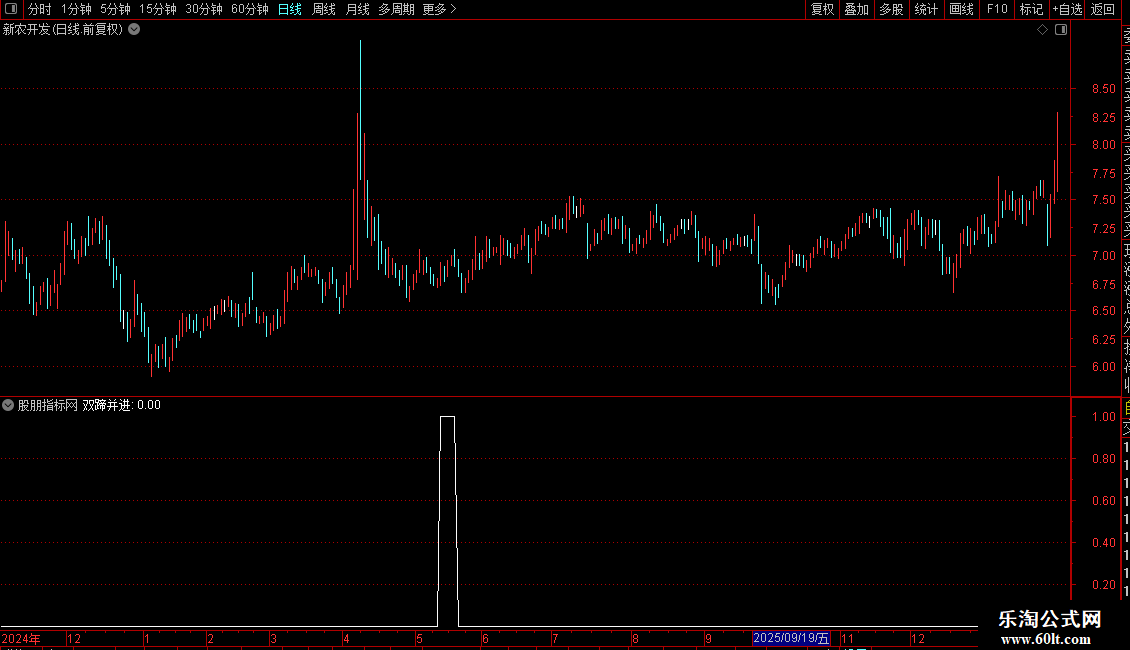
Task: Select the 1分钟 period
Action: (x=76, y=9)
